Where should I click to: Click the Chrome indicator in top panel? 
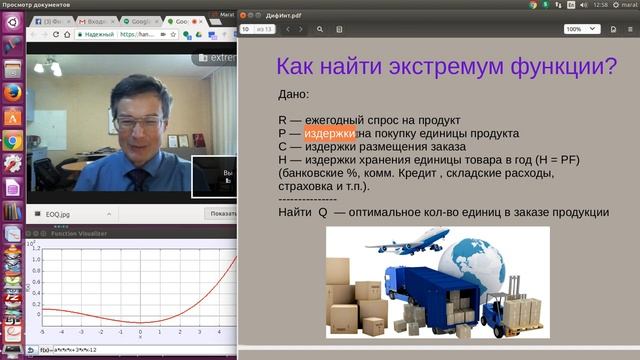pyautogui.click(x=533, y=5)
